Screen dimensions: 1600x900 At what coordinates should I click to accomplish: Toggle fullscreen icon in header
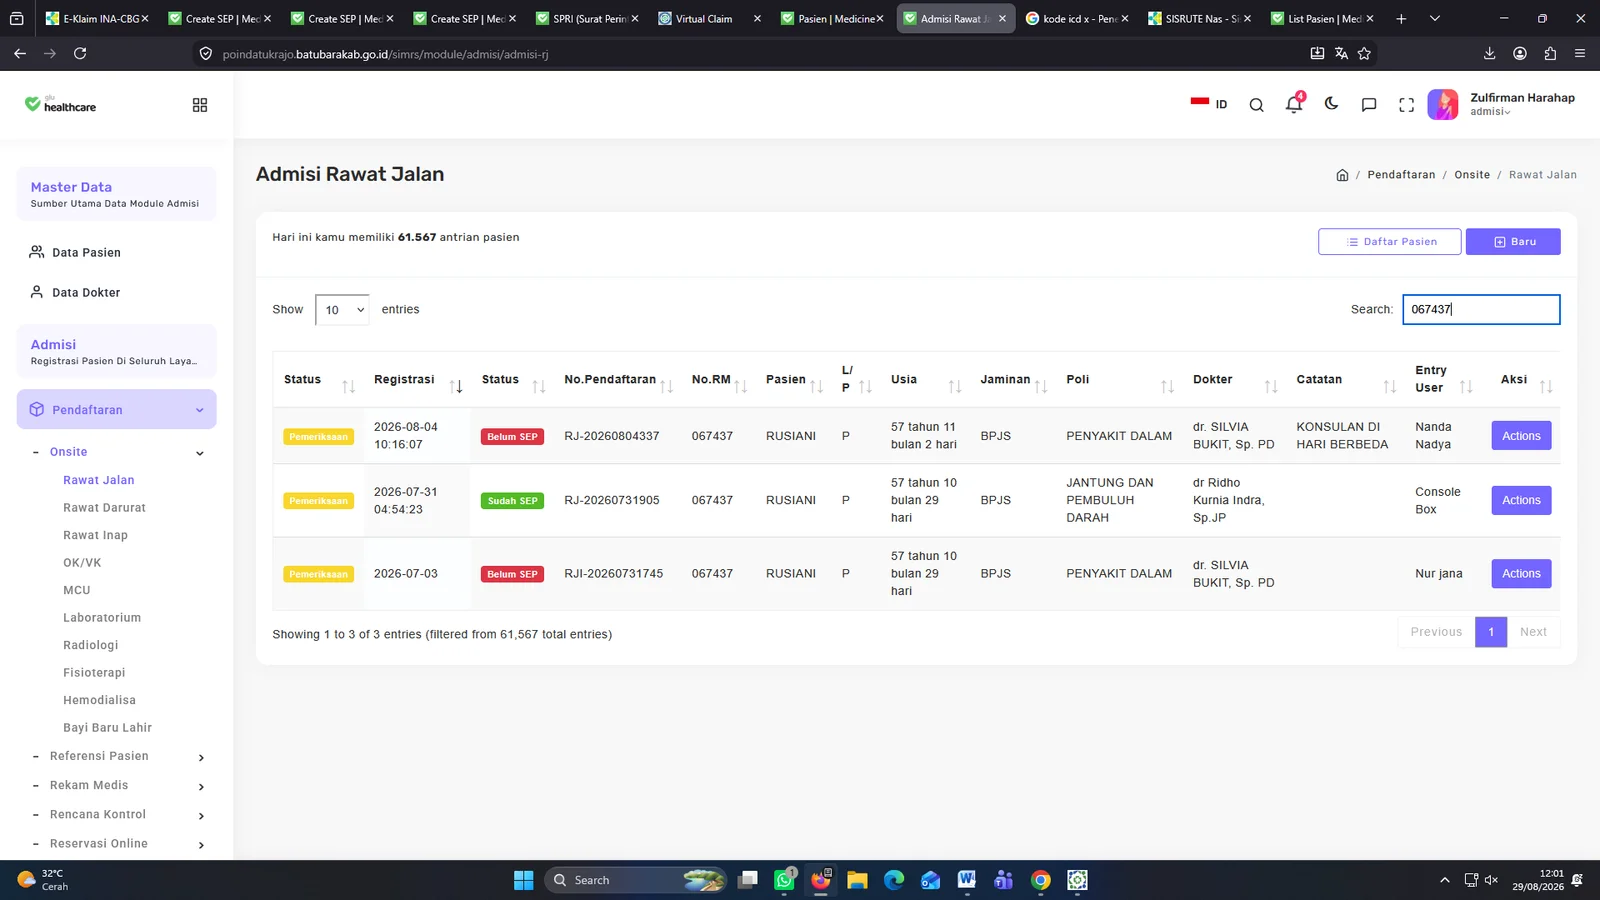1406,105
